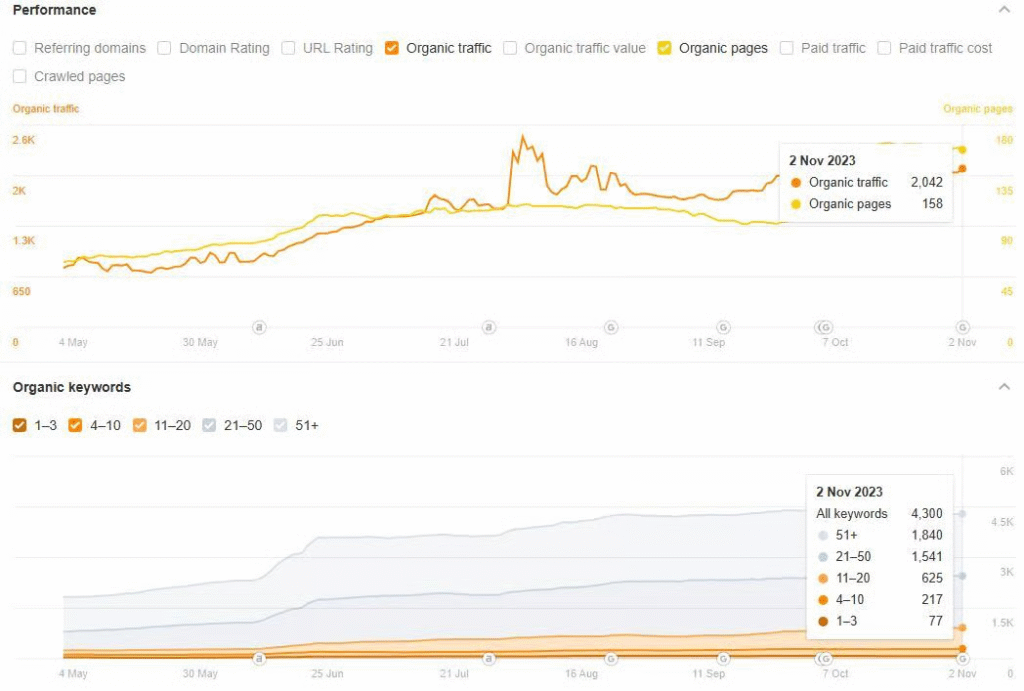Enable the Referring domains checkbox

click(20, 48)
